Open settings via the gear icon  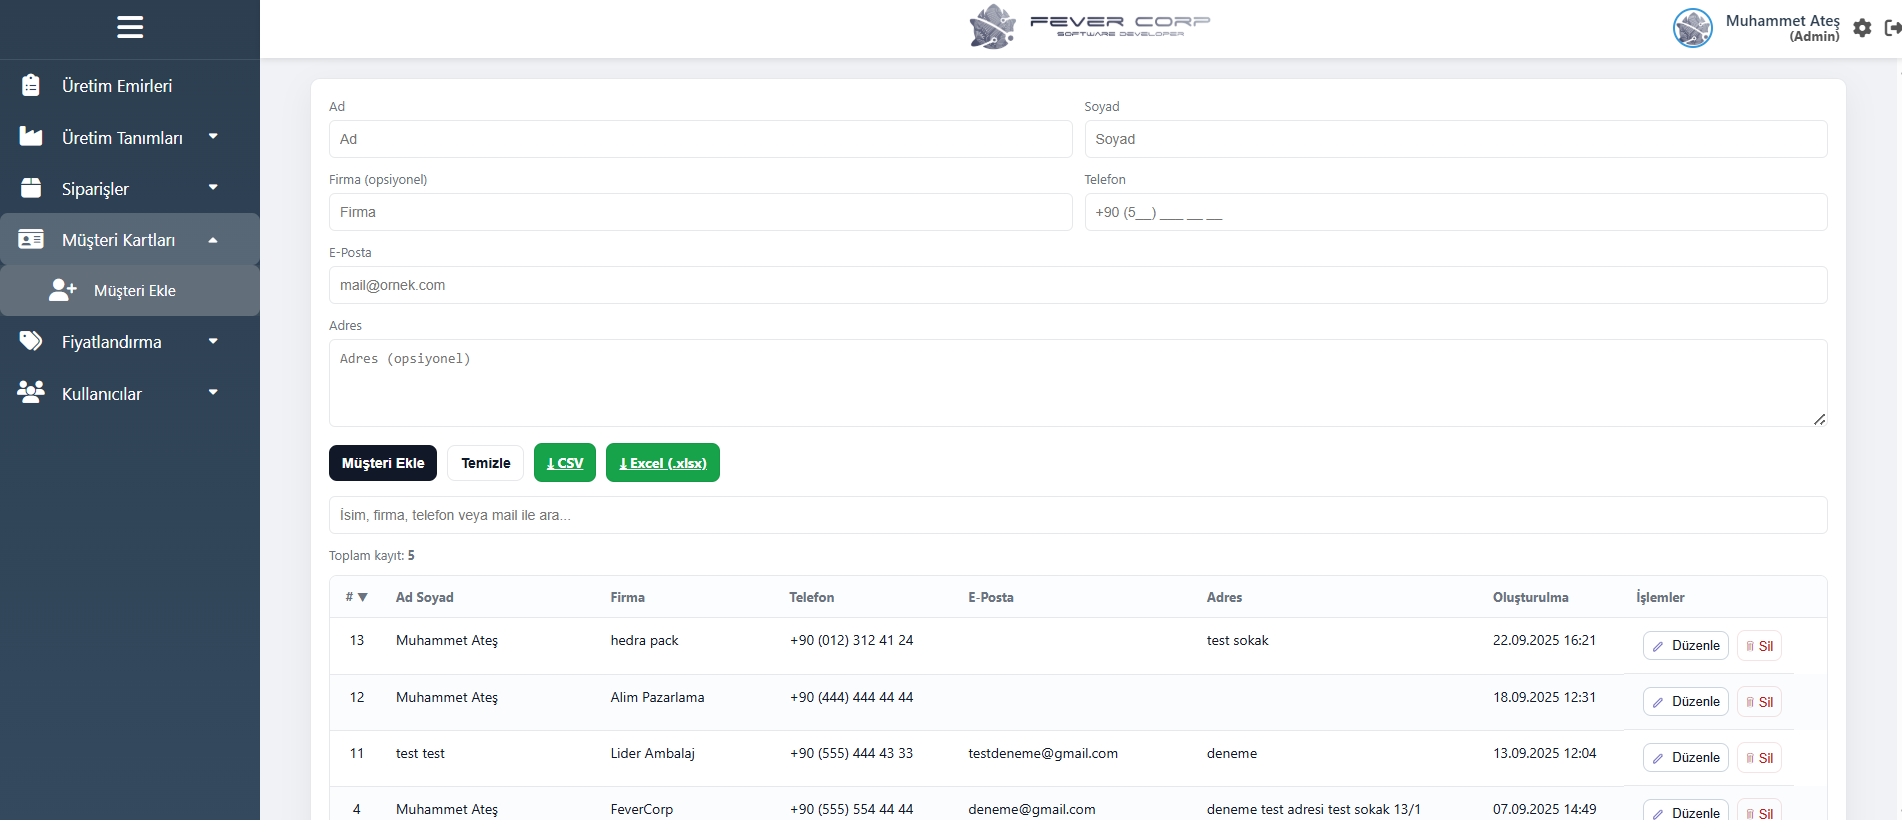pos(1862,28)
